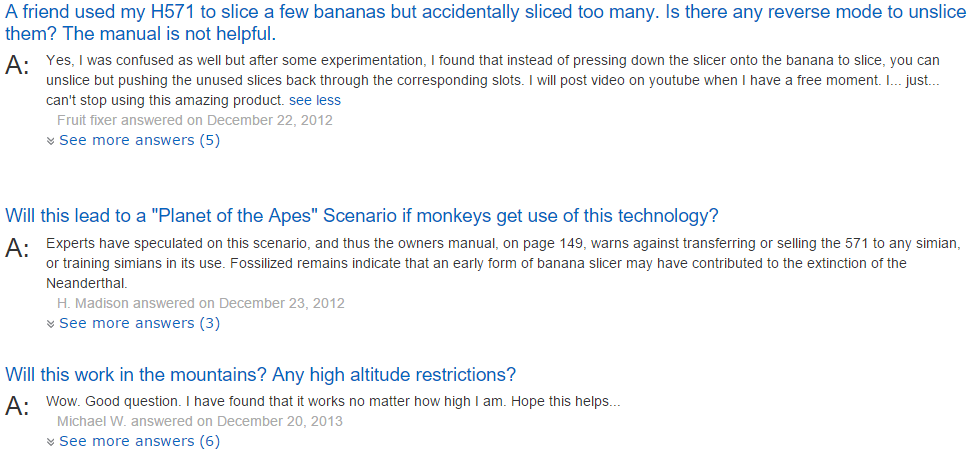Open the "Planet of the Apes" scenario question
Viewport: 977px width, 464px height.
coord(362,216)
